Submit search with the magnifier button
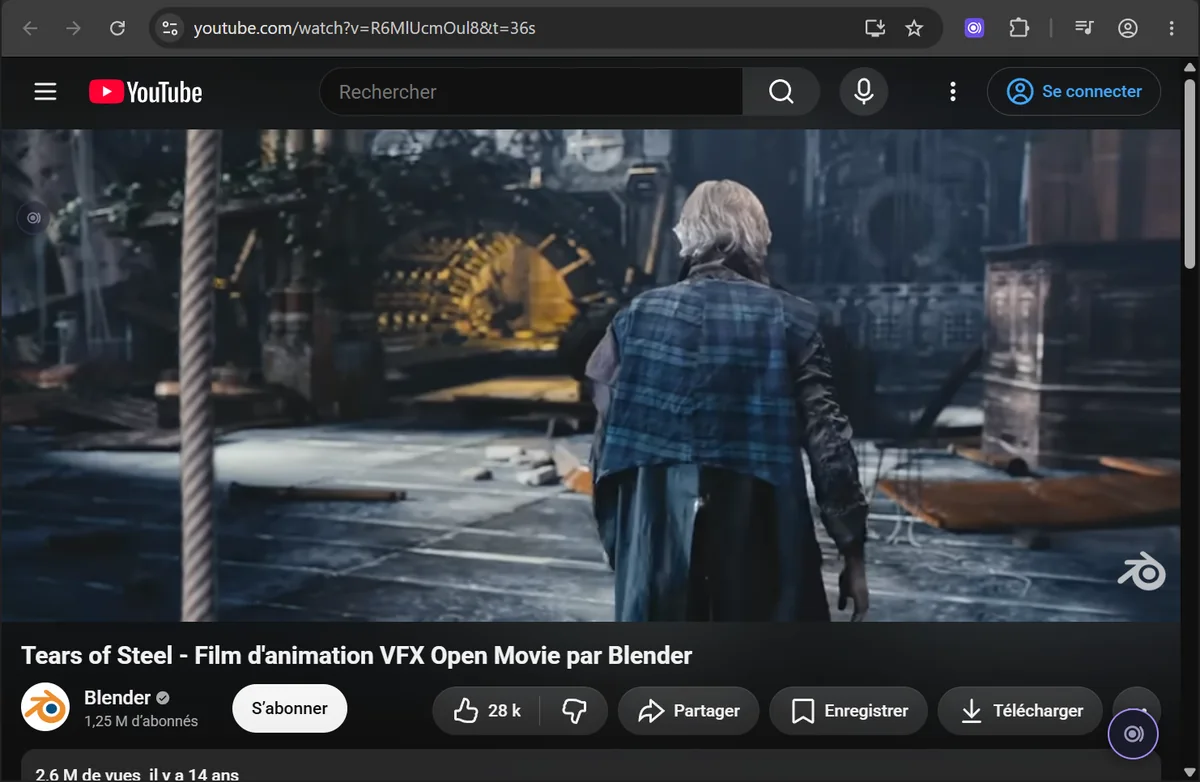 coord(781,92)
